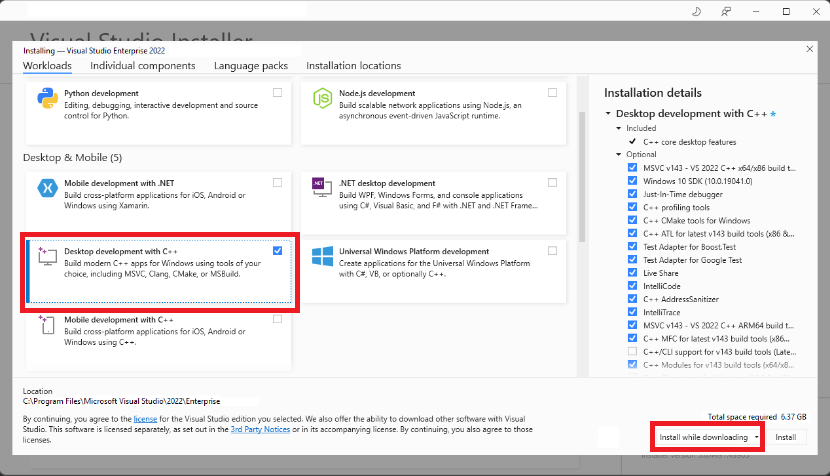The height and width of the screenshot is (476, 830).
Task: Uncheck MSVC v143 x64/x86 build tools
Action: (x=632, y=167)
